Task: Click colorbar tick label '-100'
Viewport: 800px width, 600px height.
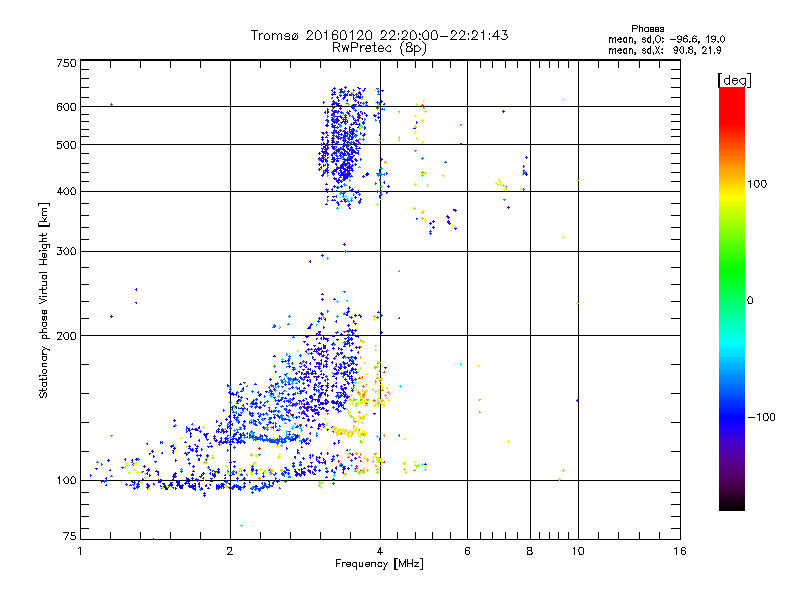Action: [761, 417]
